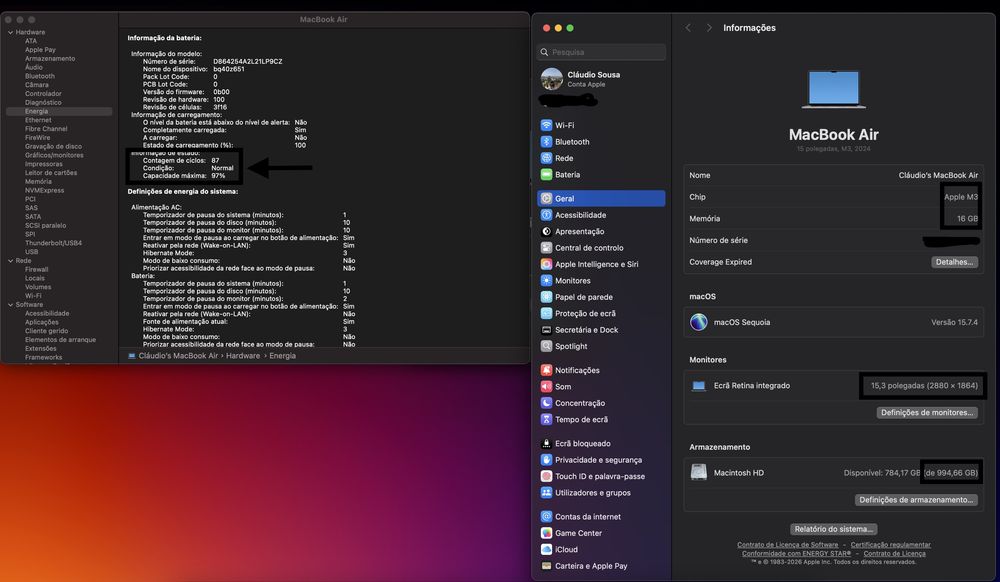
Task: Open Notificações settings
Action: pyautogui.click(x=601, y=370)
